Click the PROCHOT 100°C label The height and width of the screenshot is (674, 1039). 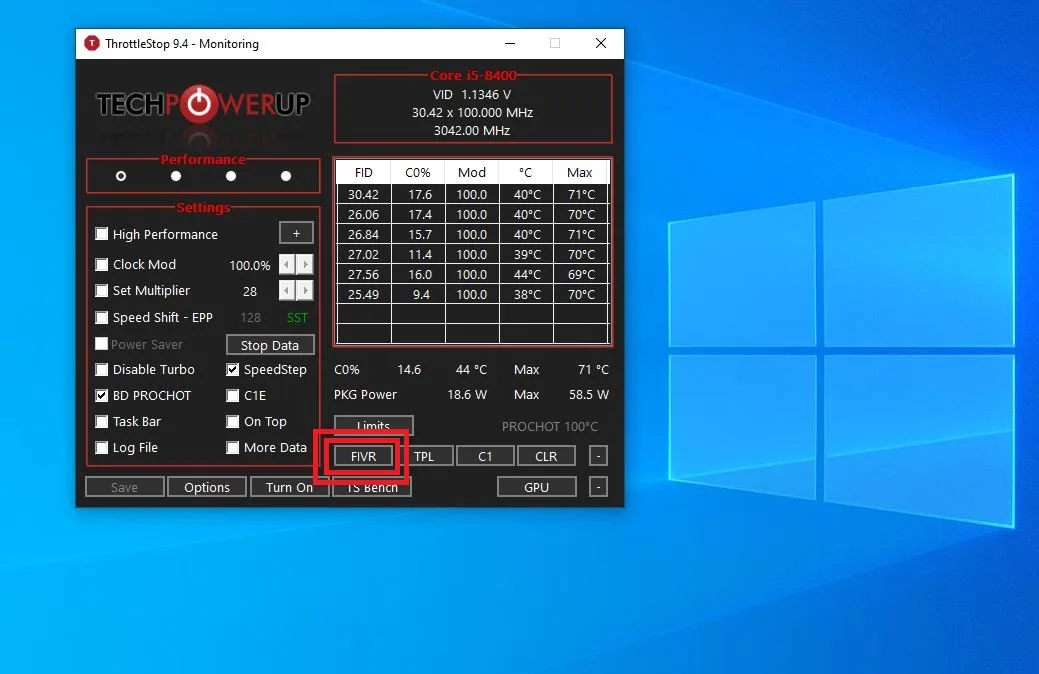549,426
